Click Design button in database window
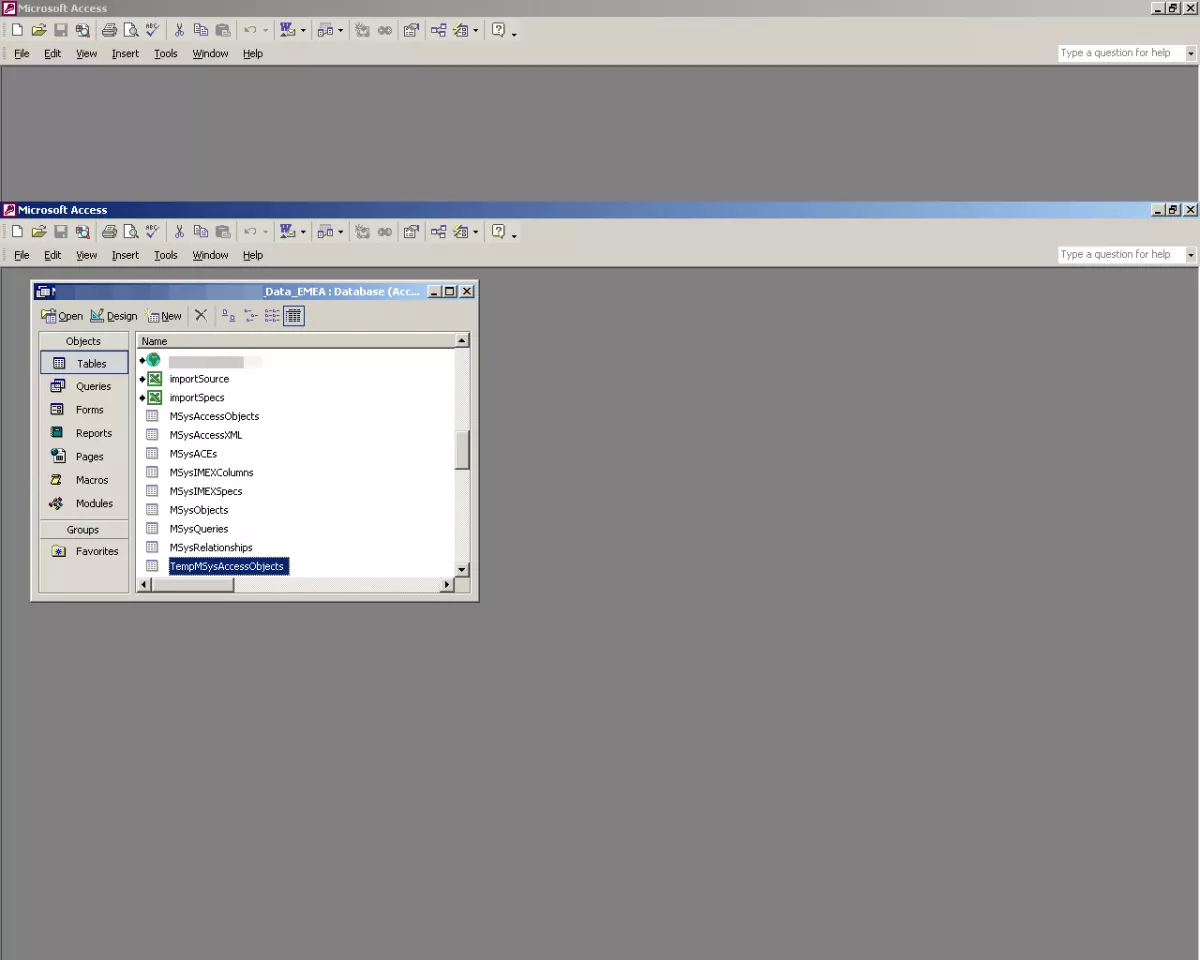The width and height of the screenshot is (1200, 960). pos(113,316)
